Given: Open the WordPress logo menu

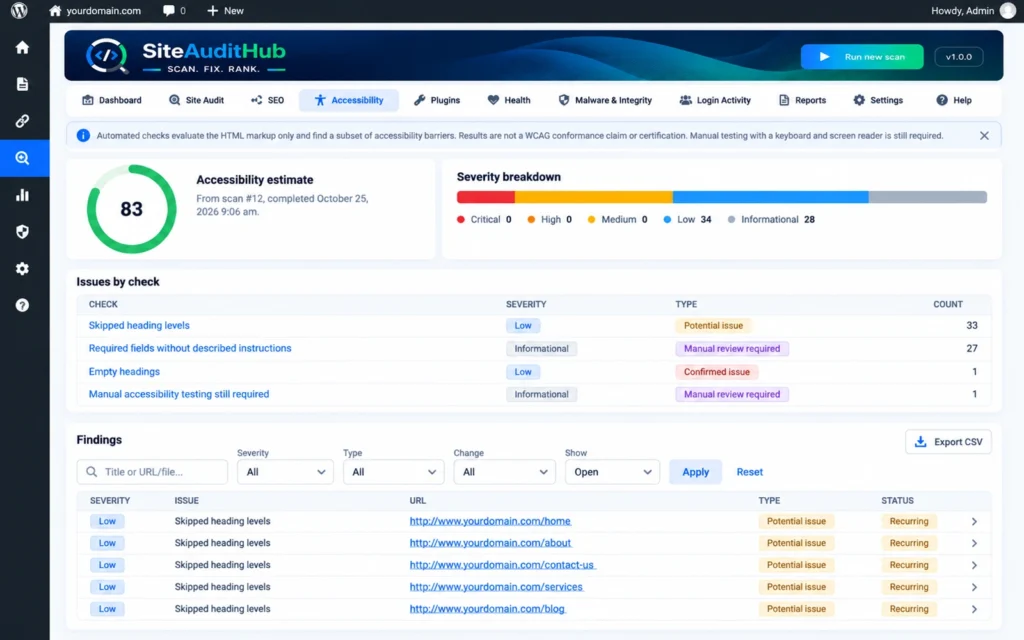Looking at the screenshot, I should [x=19, y=10].
